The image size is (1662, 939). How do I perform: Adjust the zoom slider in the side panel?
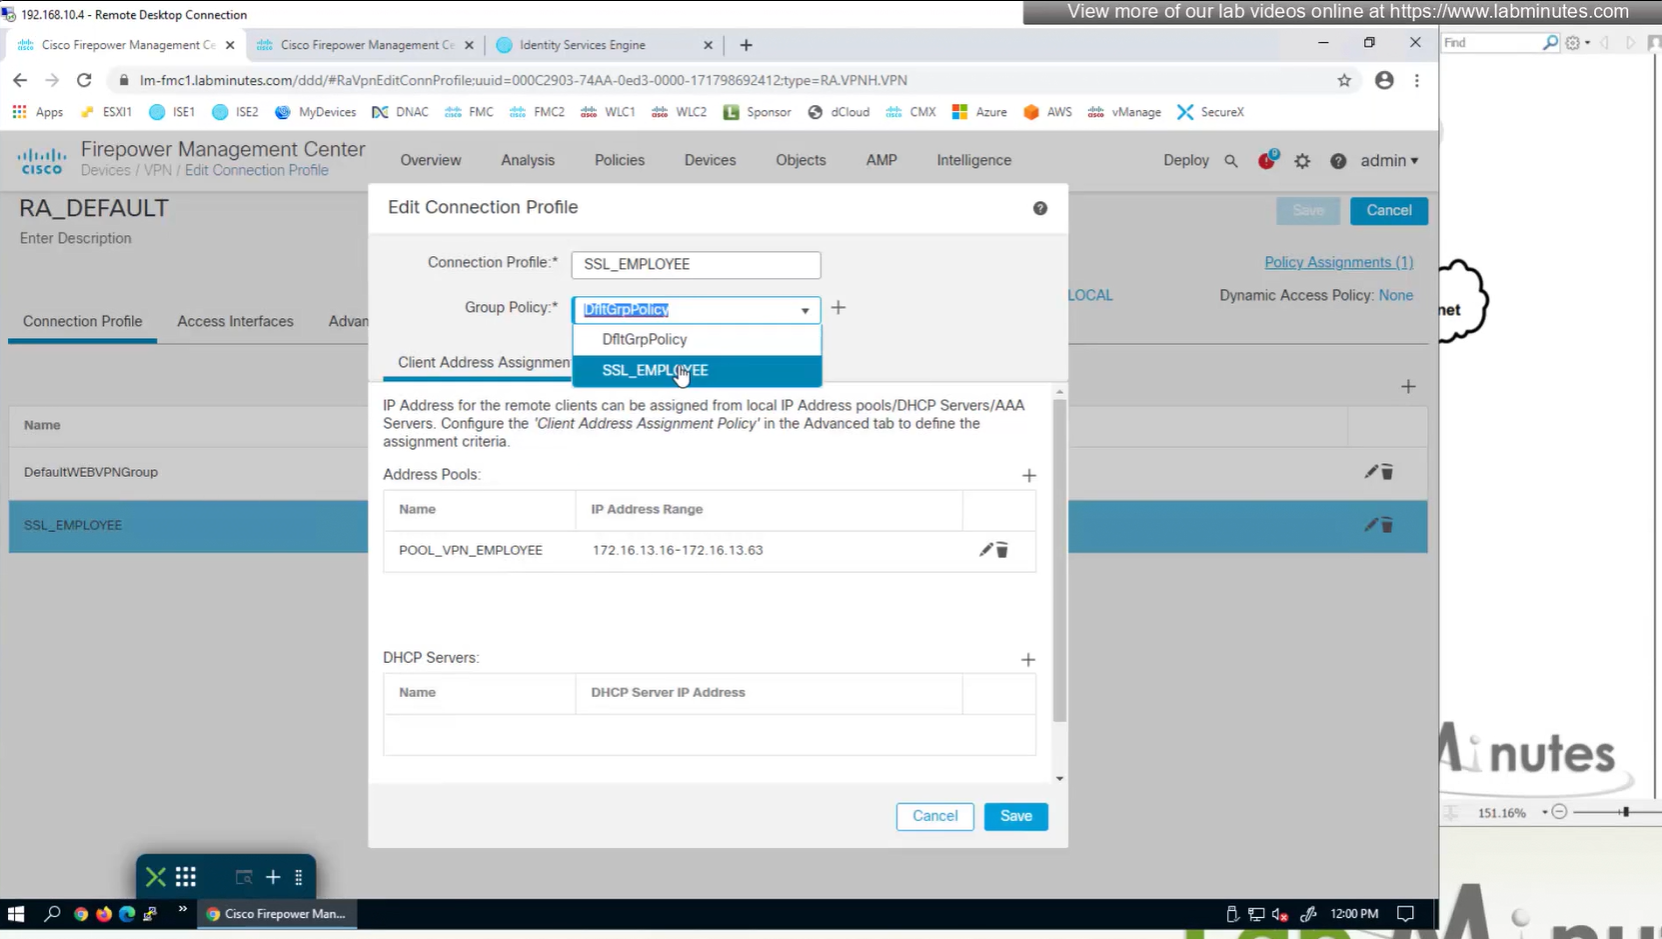pyautogui.click(x=1625, y=812)
